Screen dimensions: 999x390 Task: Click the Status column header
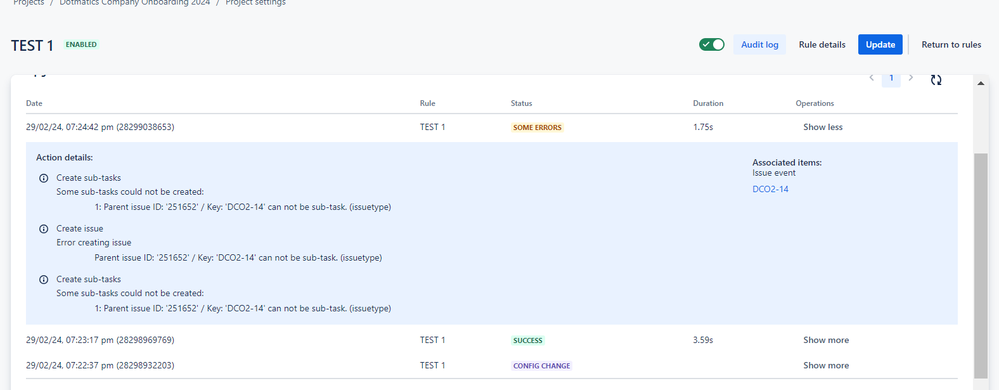521,103
